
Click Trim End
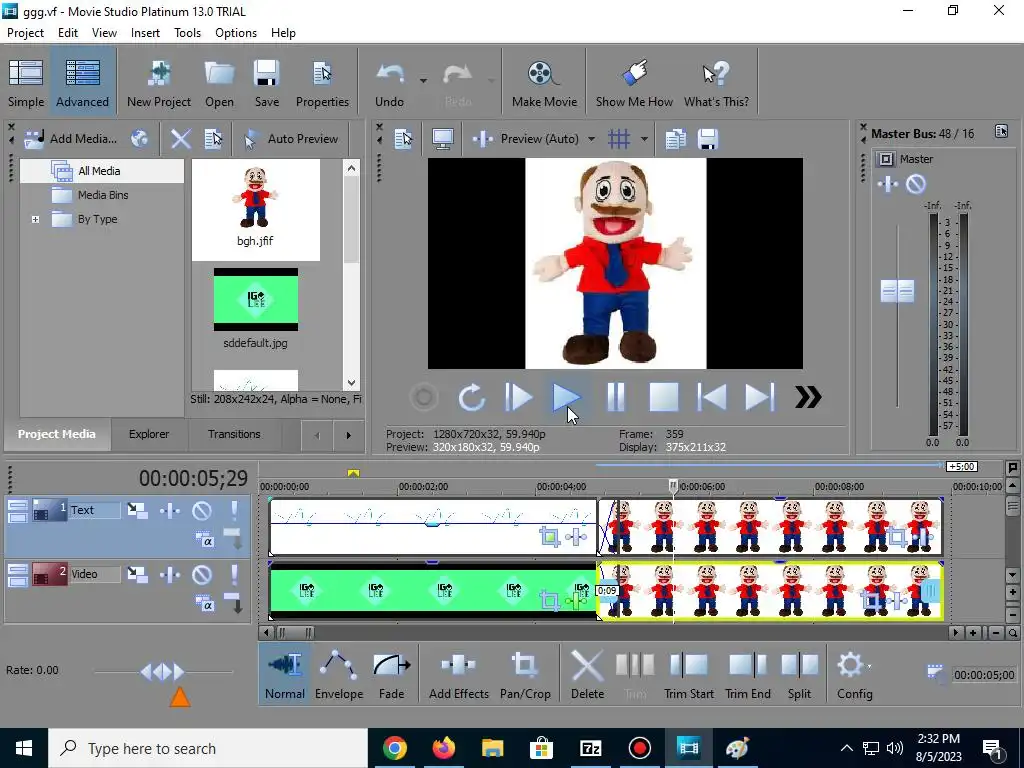pos(748,675)
